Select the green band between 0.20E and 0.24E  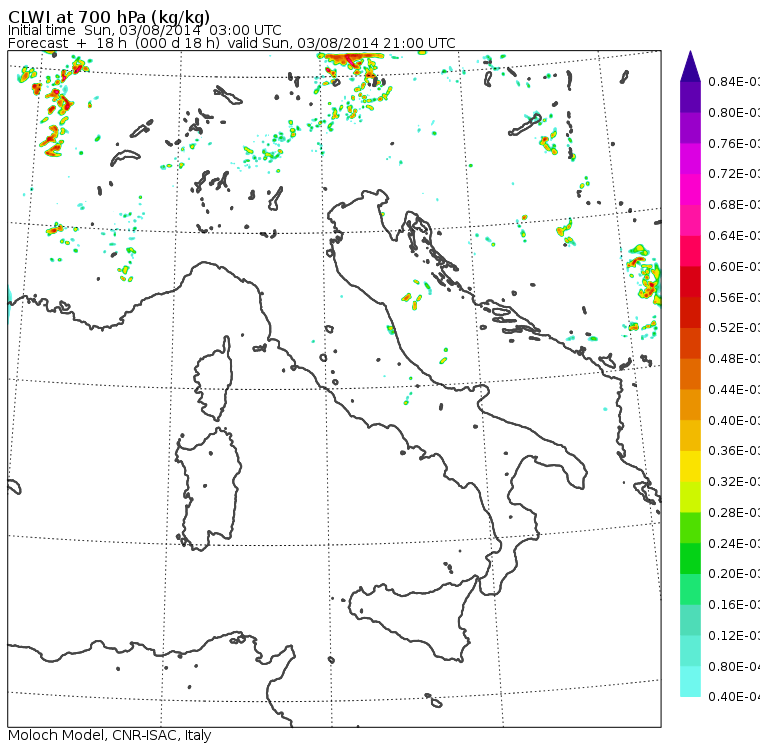(x=690, y=558)
